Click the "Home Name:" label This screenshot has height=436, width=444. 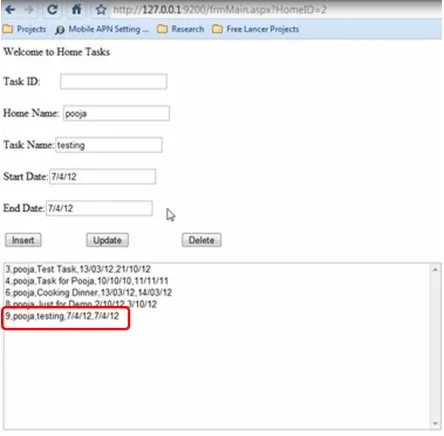31,113
